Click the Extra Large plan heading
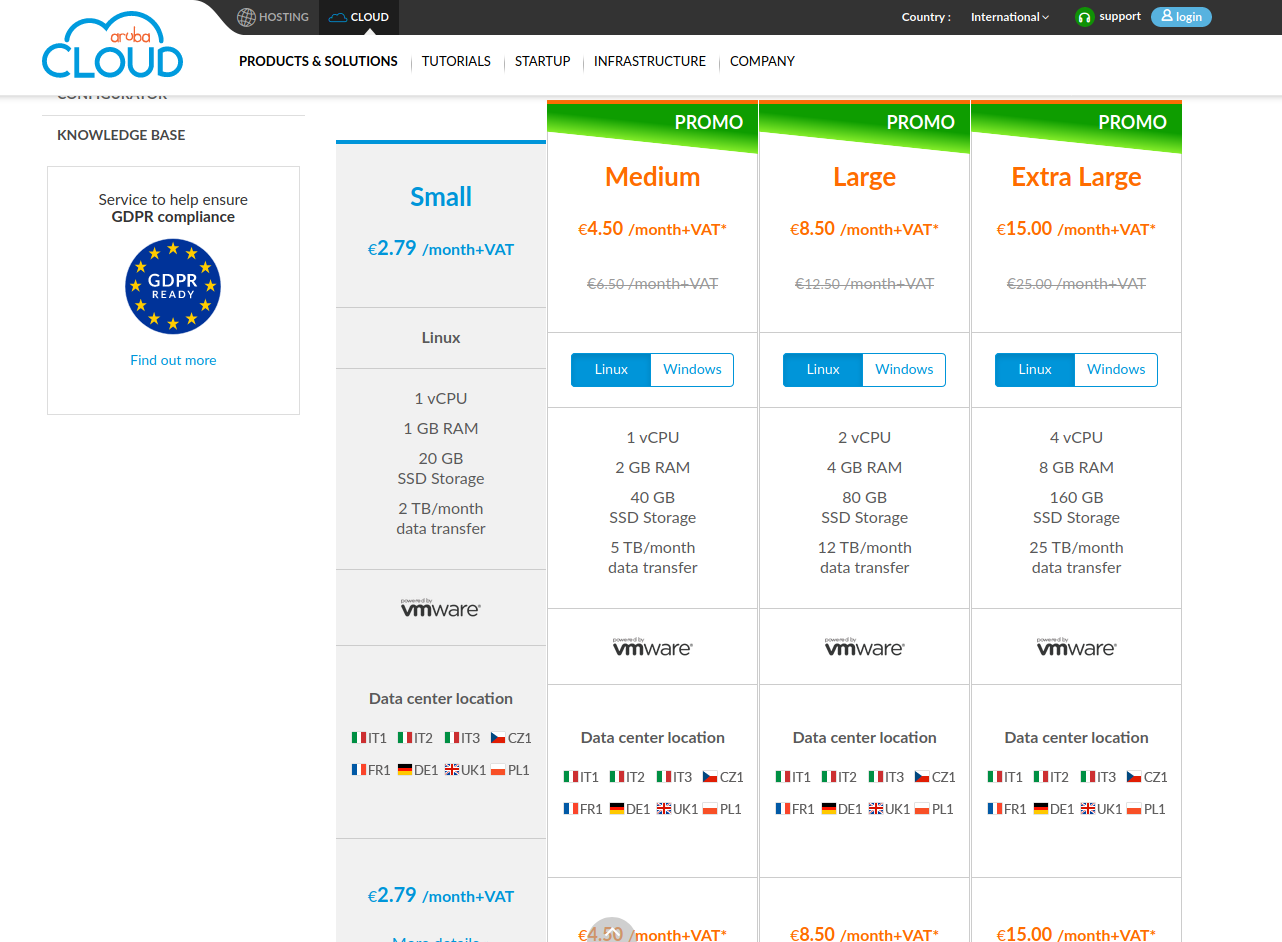Viewport: 1282px width, 942px height. 1077,177
